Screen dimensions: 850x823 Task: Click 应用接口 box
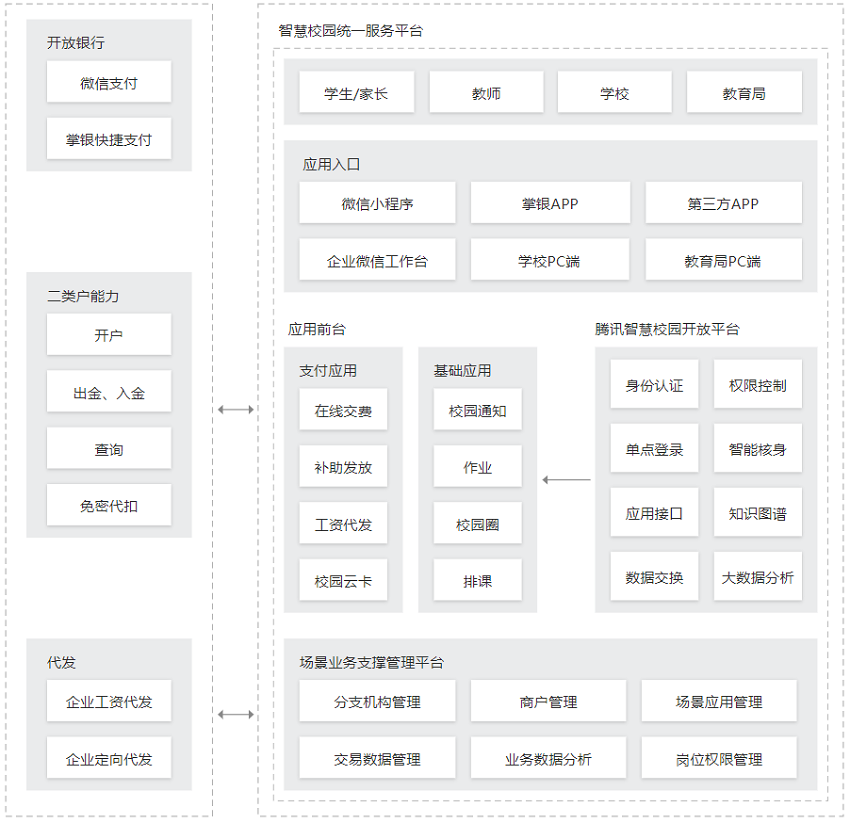(654, 512)
